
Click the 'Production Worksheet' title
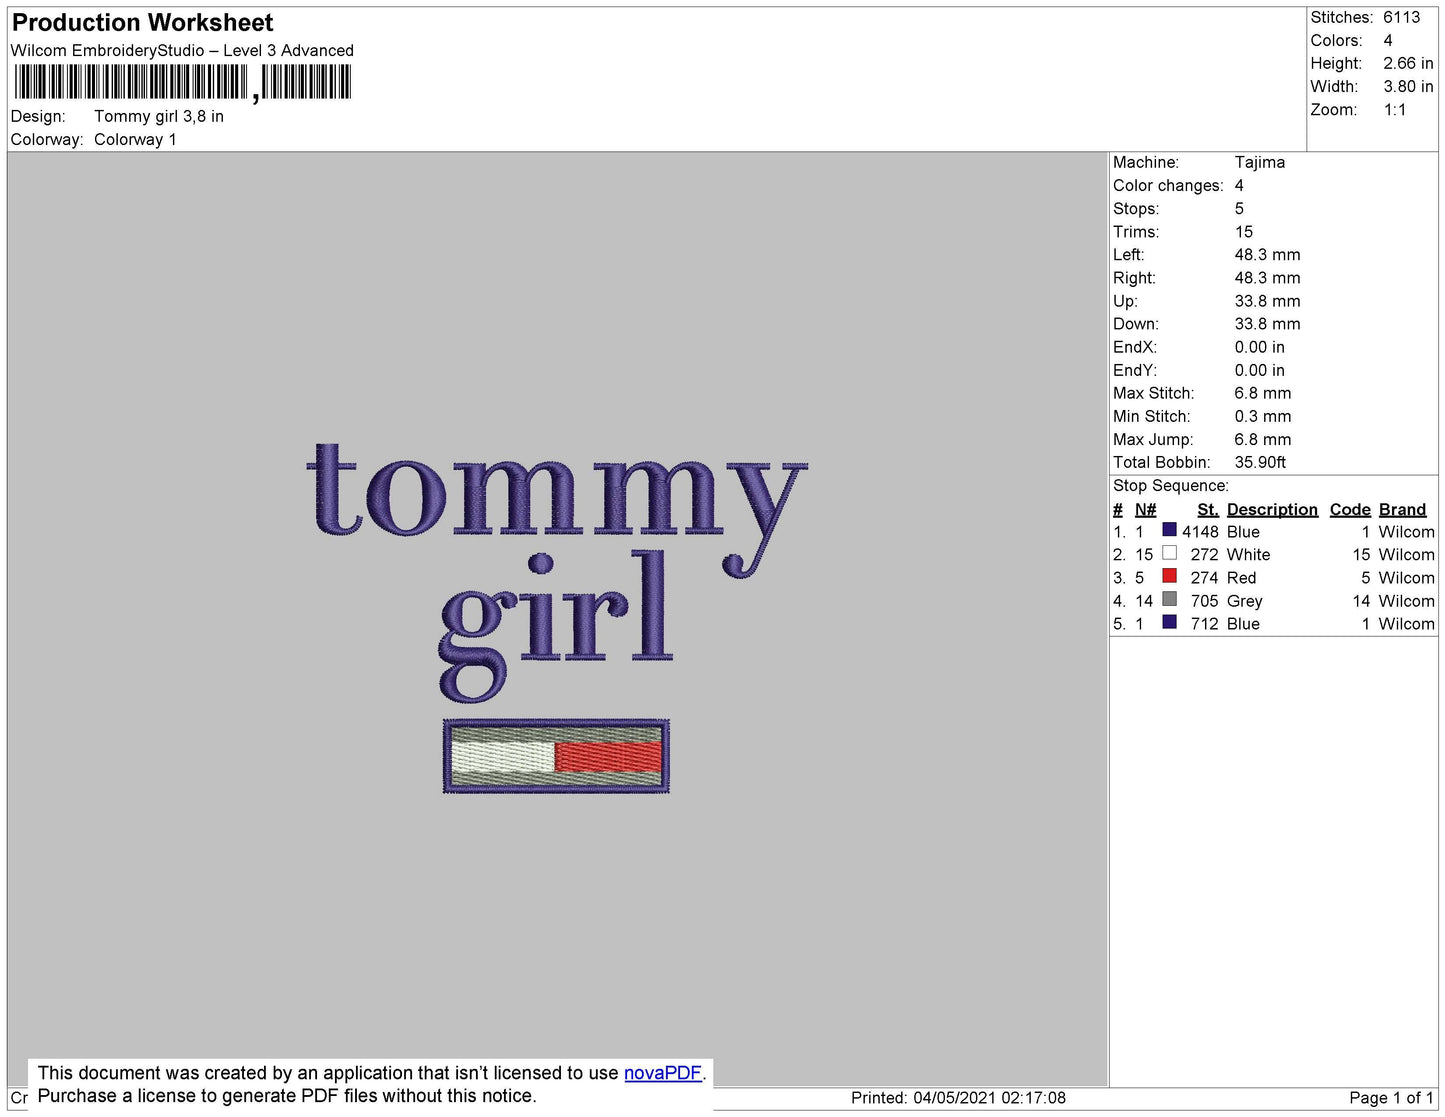pos(143,22)
